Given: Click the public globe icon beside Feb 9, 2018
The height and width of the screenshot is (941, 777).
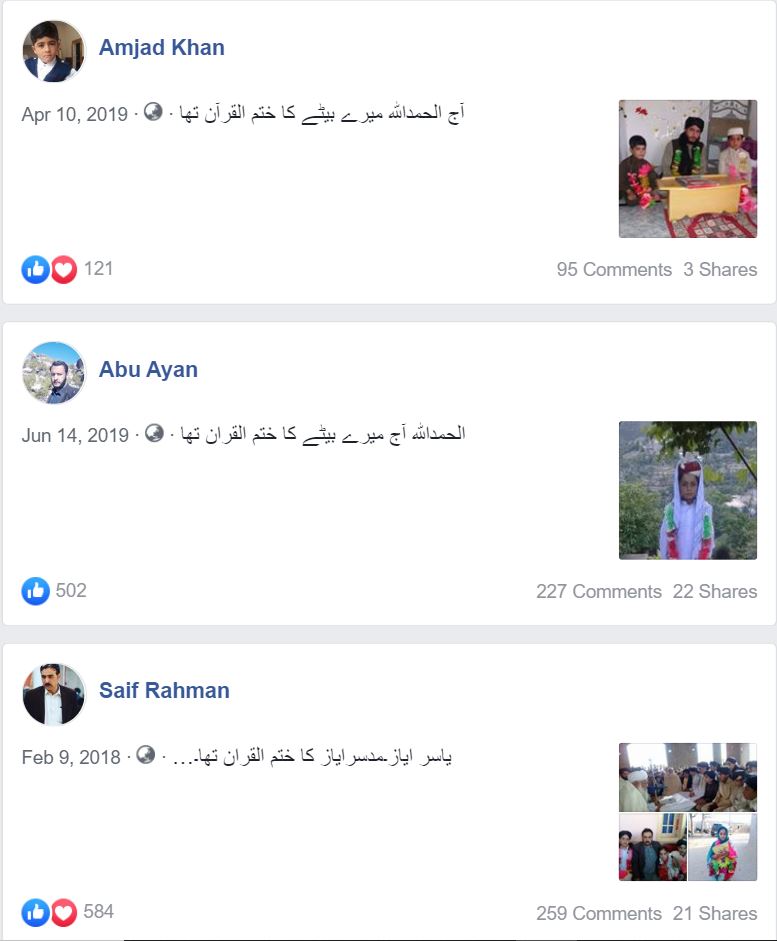Looking at the screenshot, I should click(146, 754).
